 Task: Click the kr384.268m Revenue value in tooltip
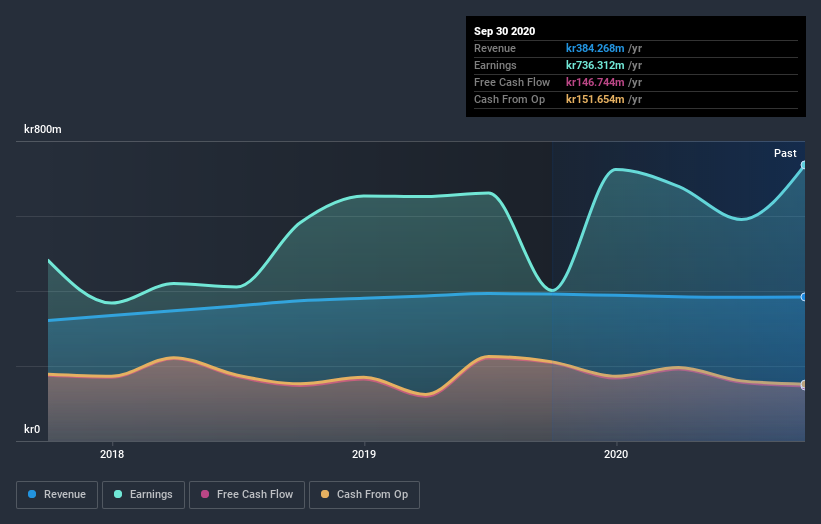[595, 48]
